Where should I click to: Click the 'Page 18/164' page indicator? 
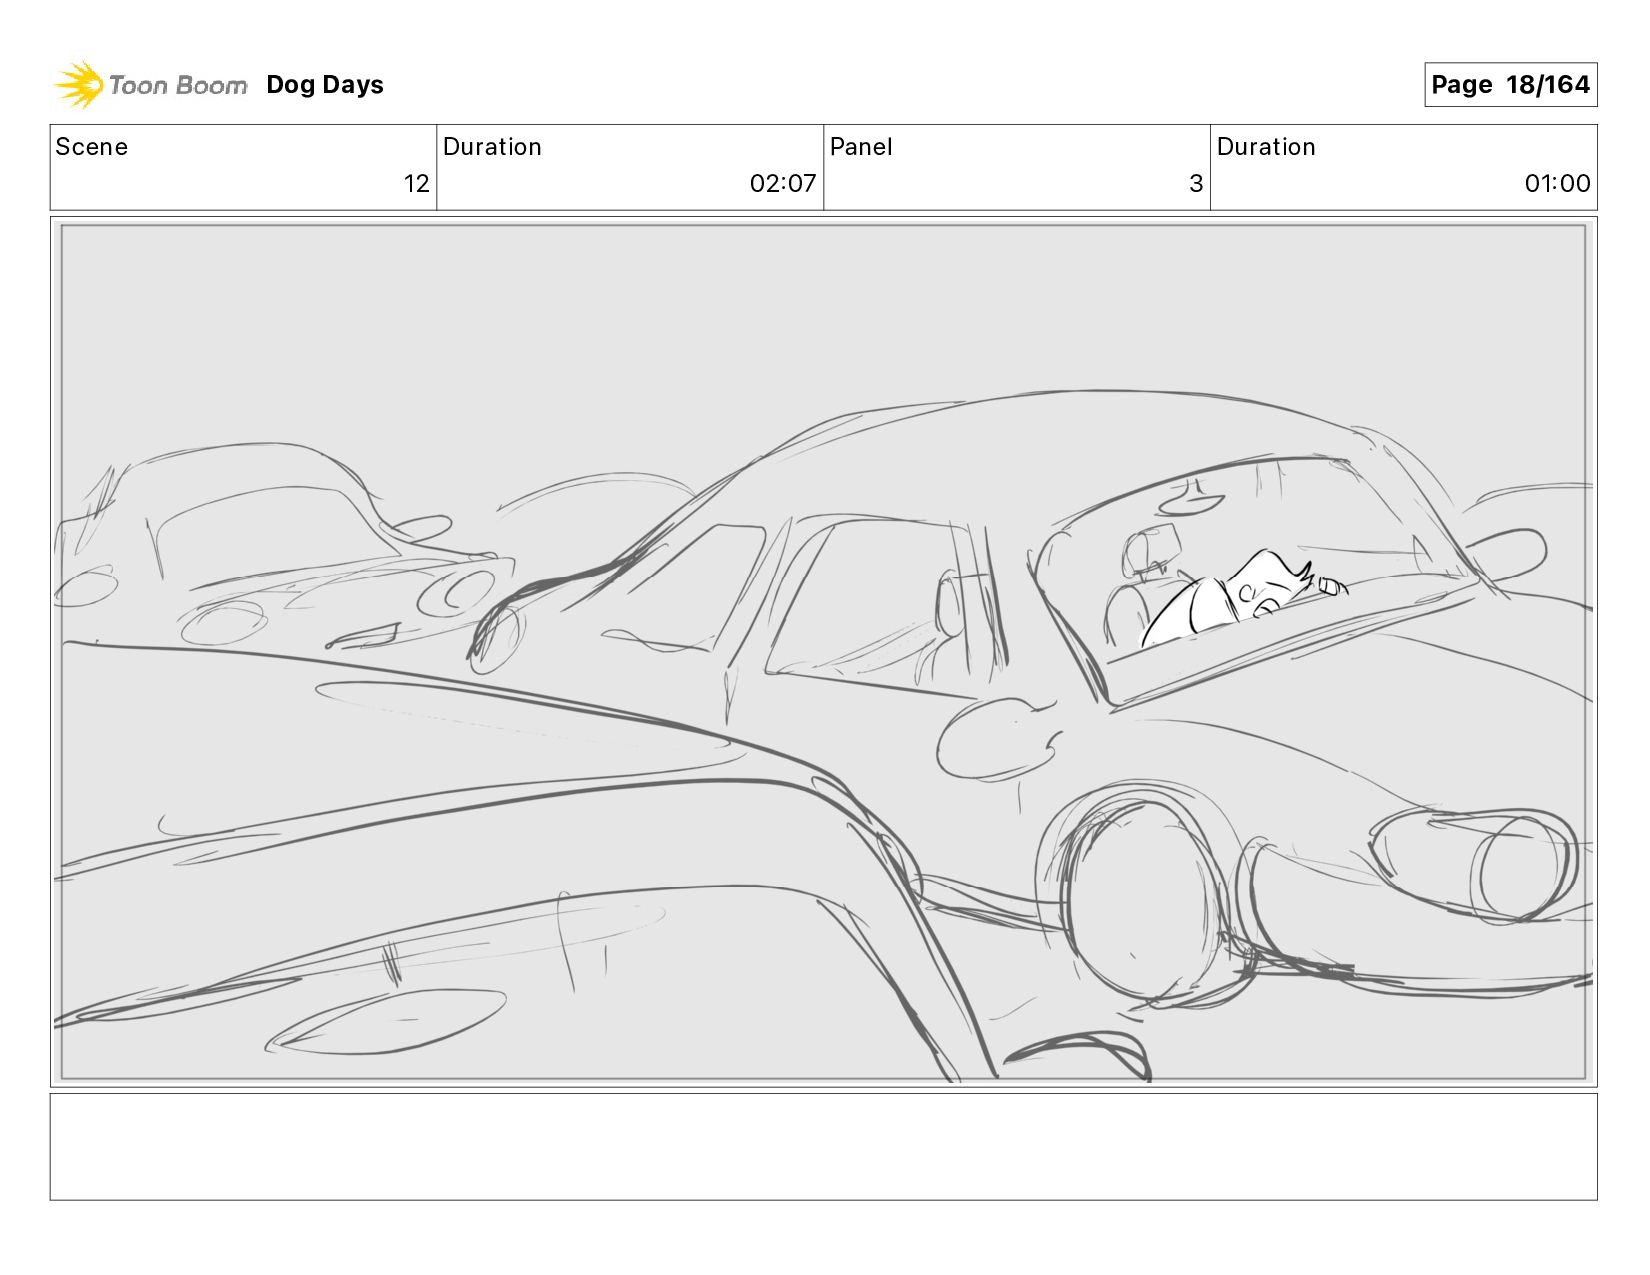click(x=1510, y=85)
